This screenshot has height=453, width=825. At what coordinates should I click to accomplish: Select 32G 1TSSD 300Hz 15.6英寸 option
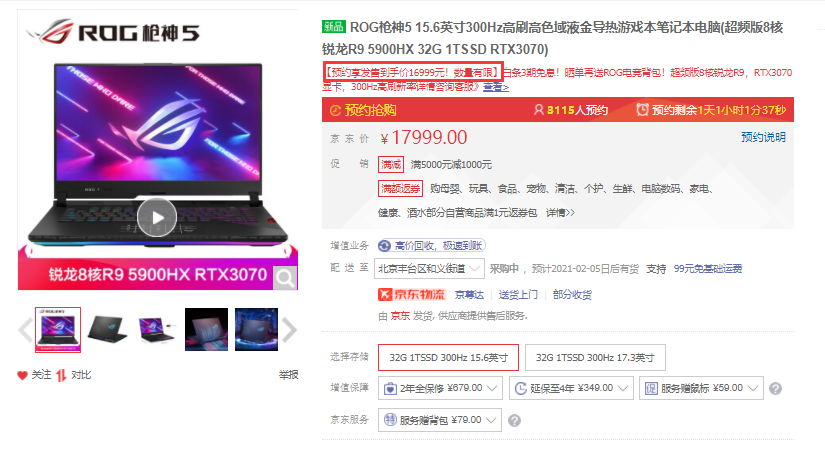pos(448,358)
